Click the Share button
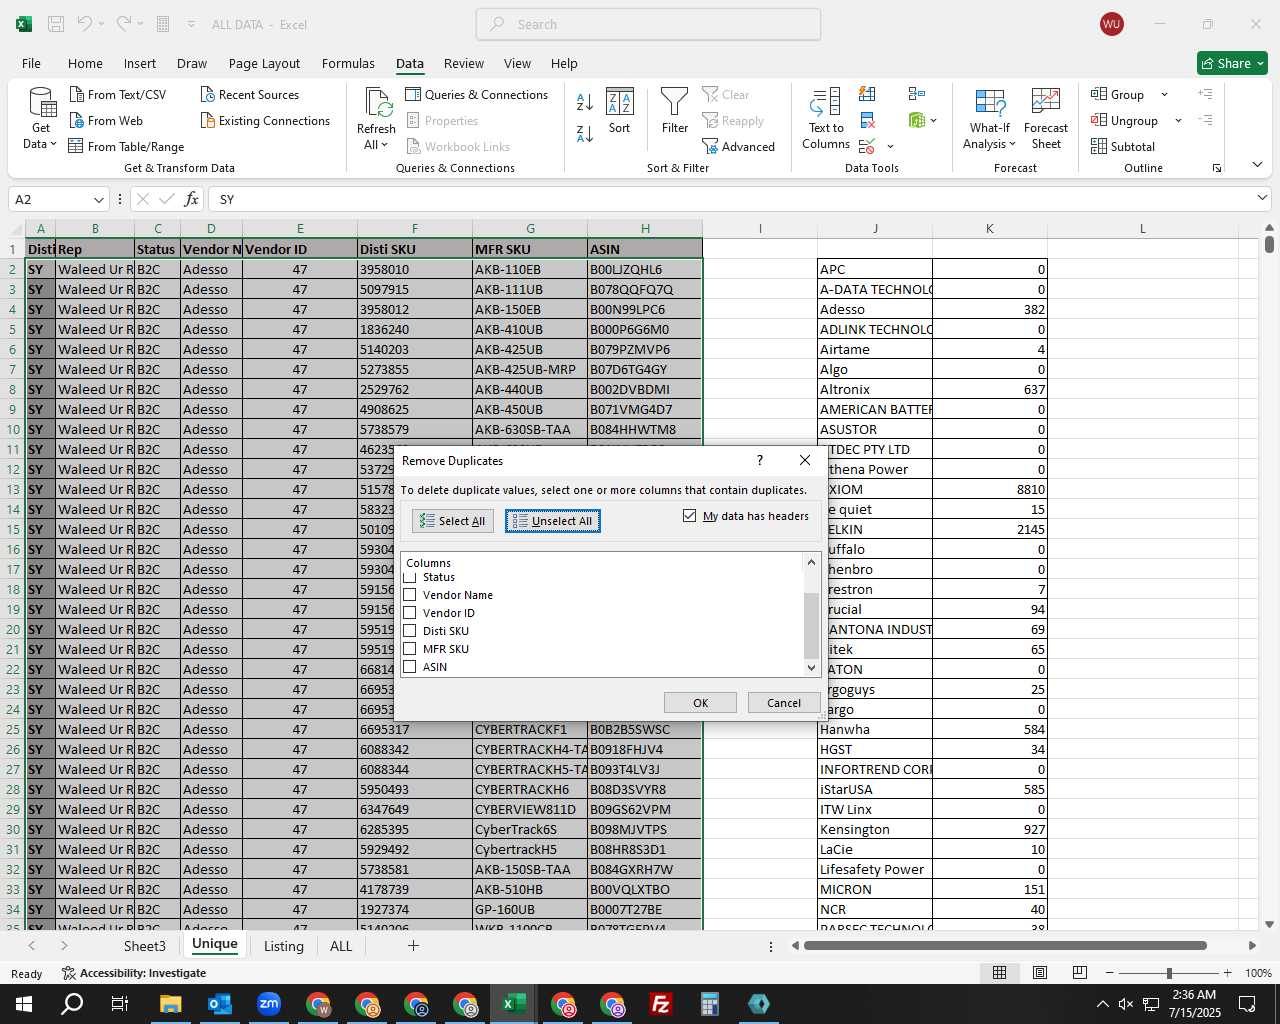The width and height of the screenshot is (1280, 1024). pos(1232,63)
